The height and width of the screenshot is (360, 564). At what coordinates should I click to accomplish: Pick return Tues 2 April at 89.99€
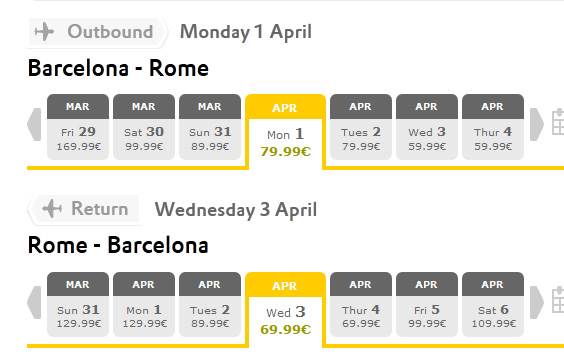tap(210, 305)
